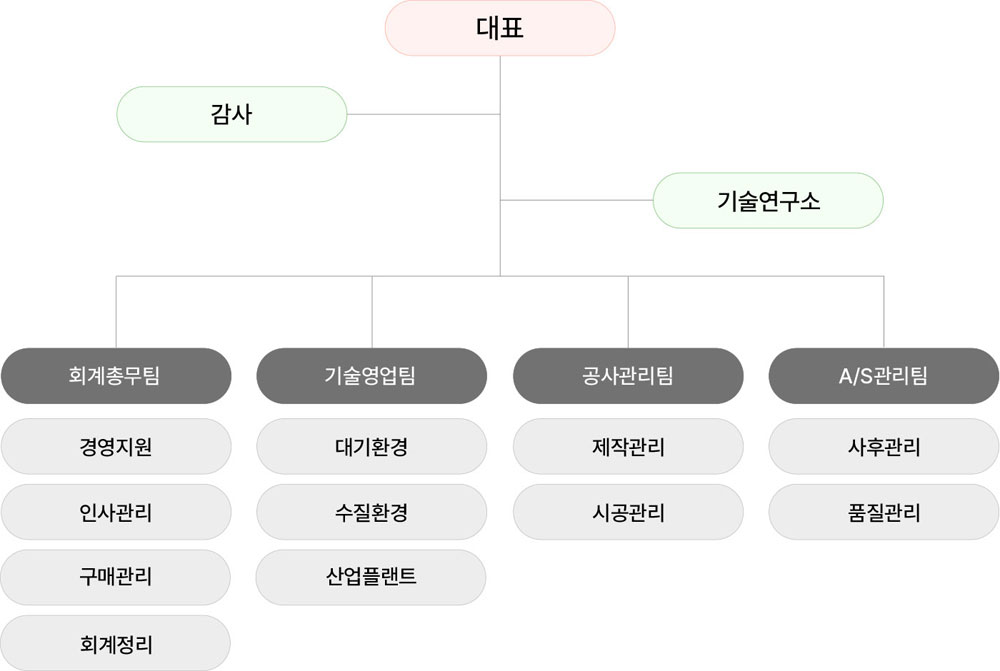
Task: Choose 경영지원 under 회계총무팀
Action: pyautogui.click(x=116, y=447)
